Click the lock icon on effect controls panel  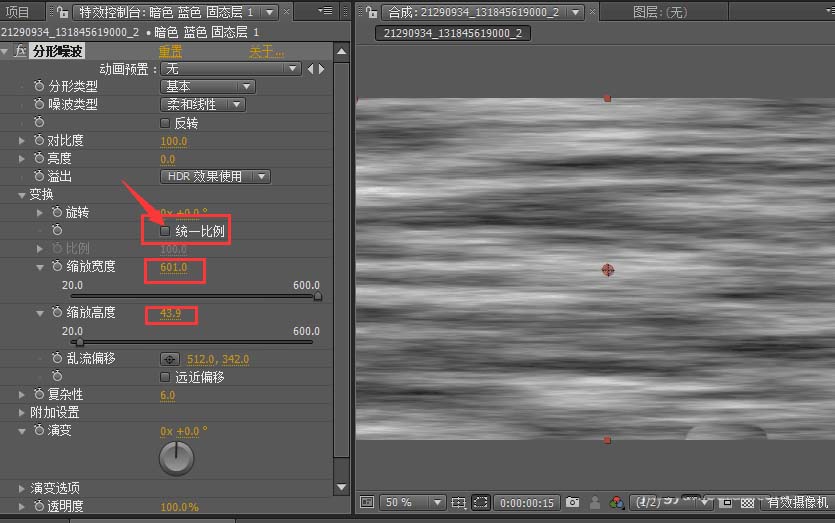click(62, 12)
